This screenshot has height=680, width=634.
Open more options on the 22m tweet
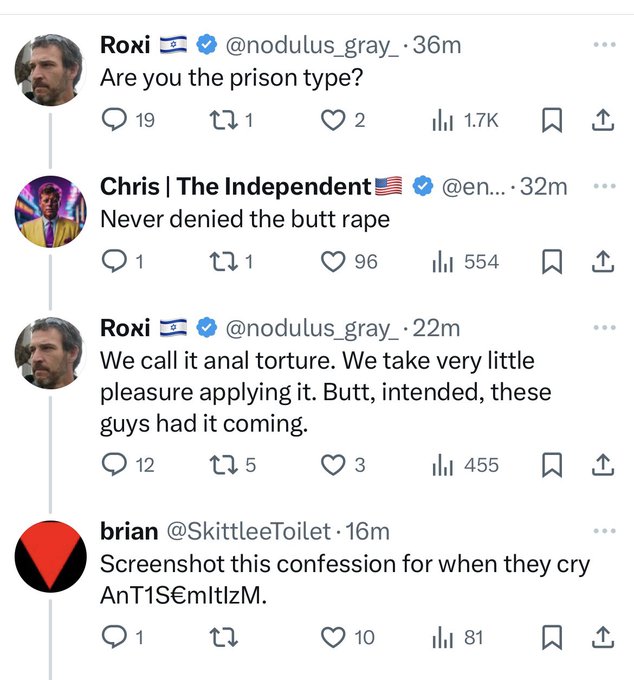(x=604, y=327)
